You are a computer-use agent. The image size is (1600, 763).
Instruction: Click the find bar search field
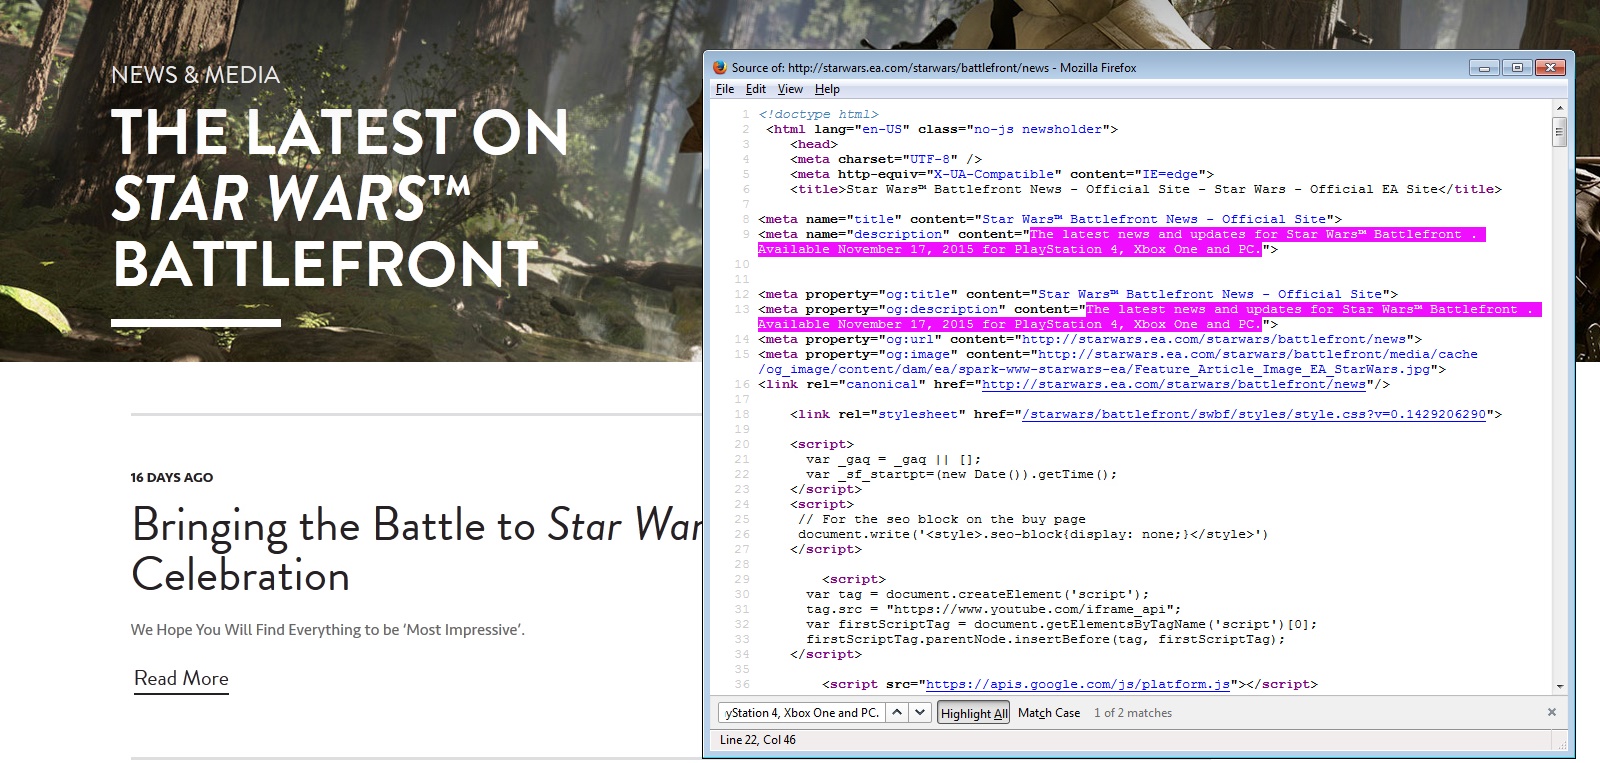[801, 713]
